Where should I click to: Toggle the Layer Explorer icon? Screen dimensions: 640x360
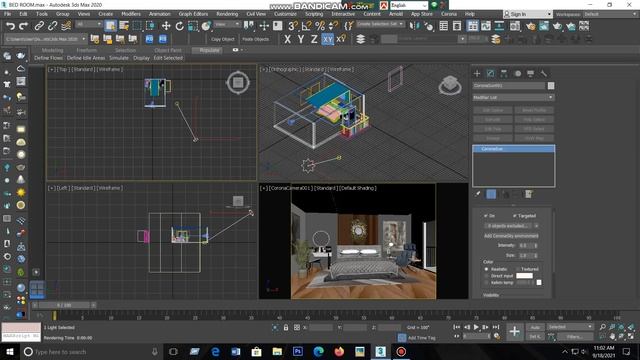pos(457,26)
